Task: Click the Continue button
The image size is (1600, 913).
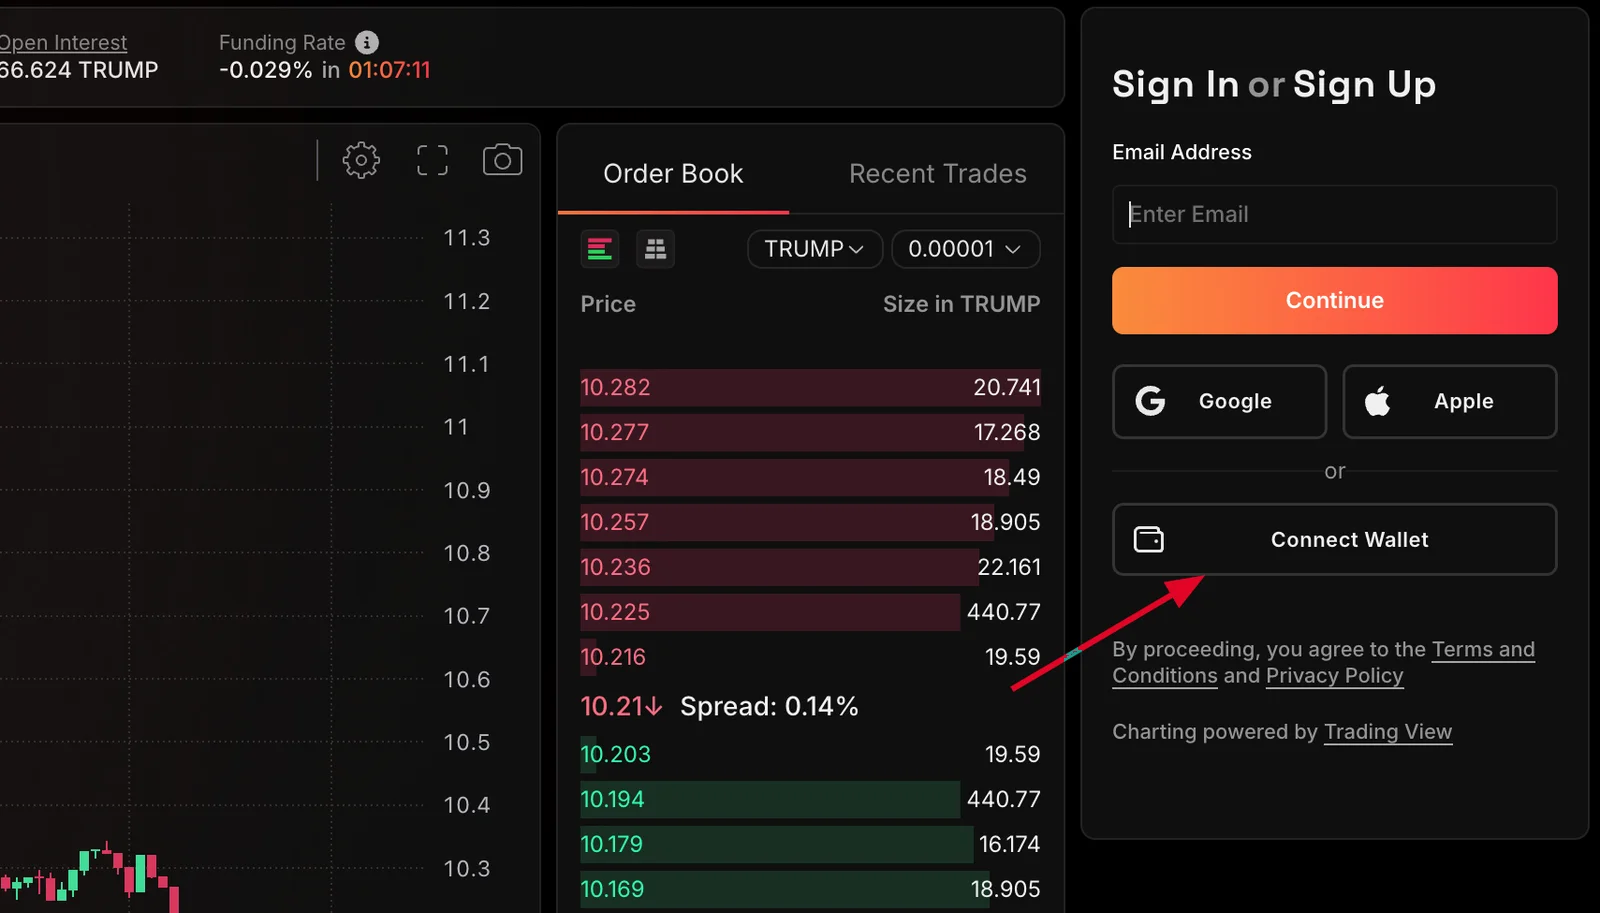Action: tap(1334, 300)
